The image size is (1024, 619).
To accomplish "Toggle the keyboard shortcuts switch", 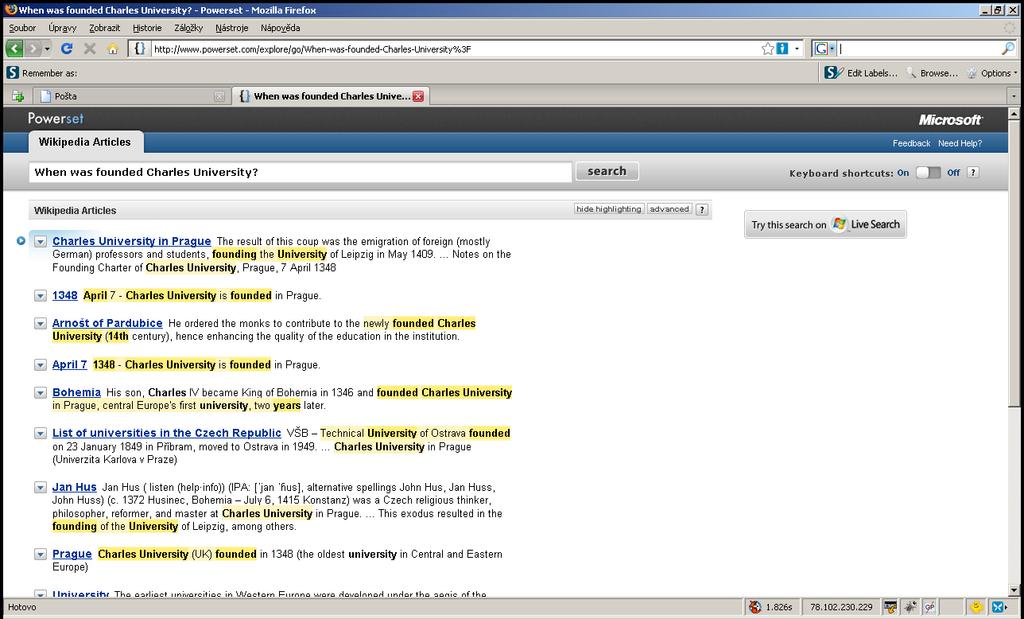I will [x=928, y=172].
